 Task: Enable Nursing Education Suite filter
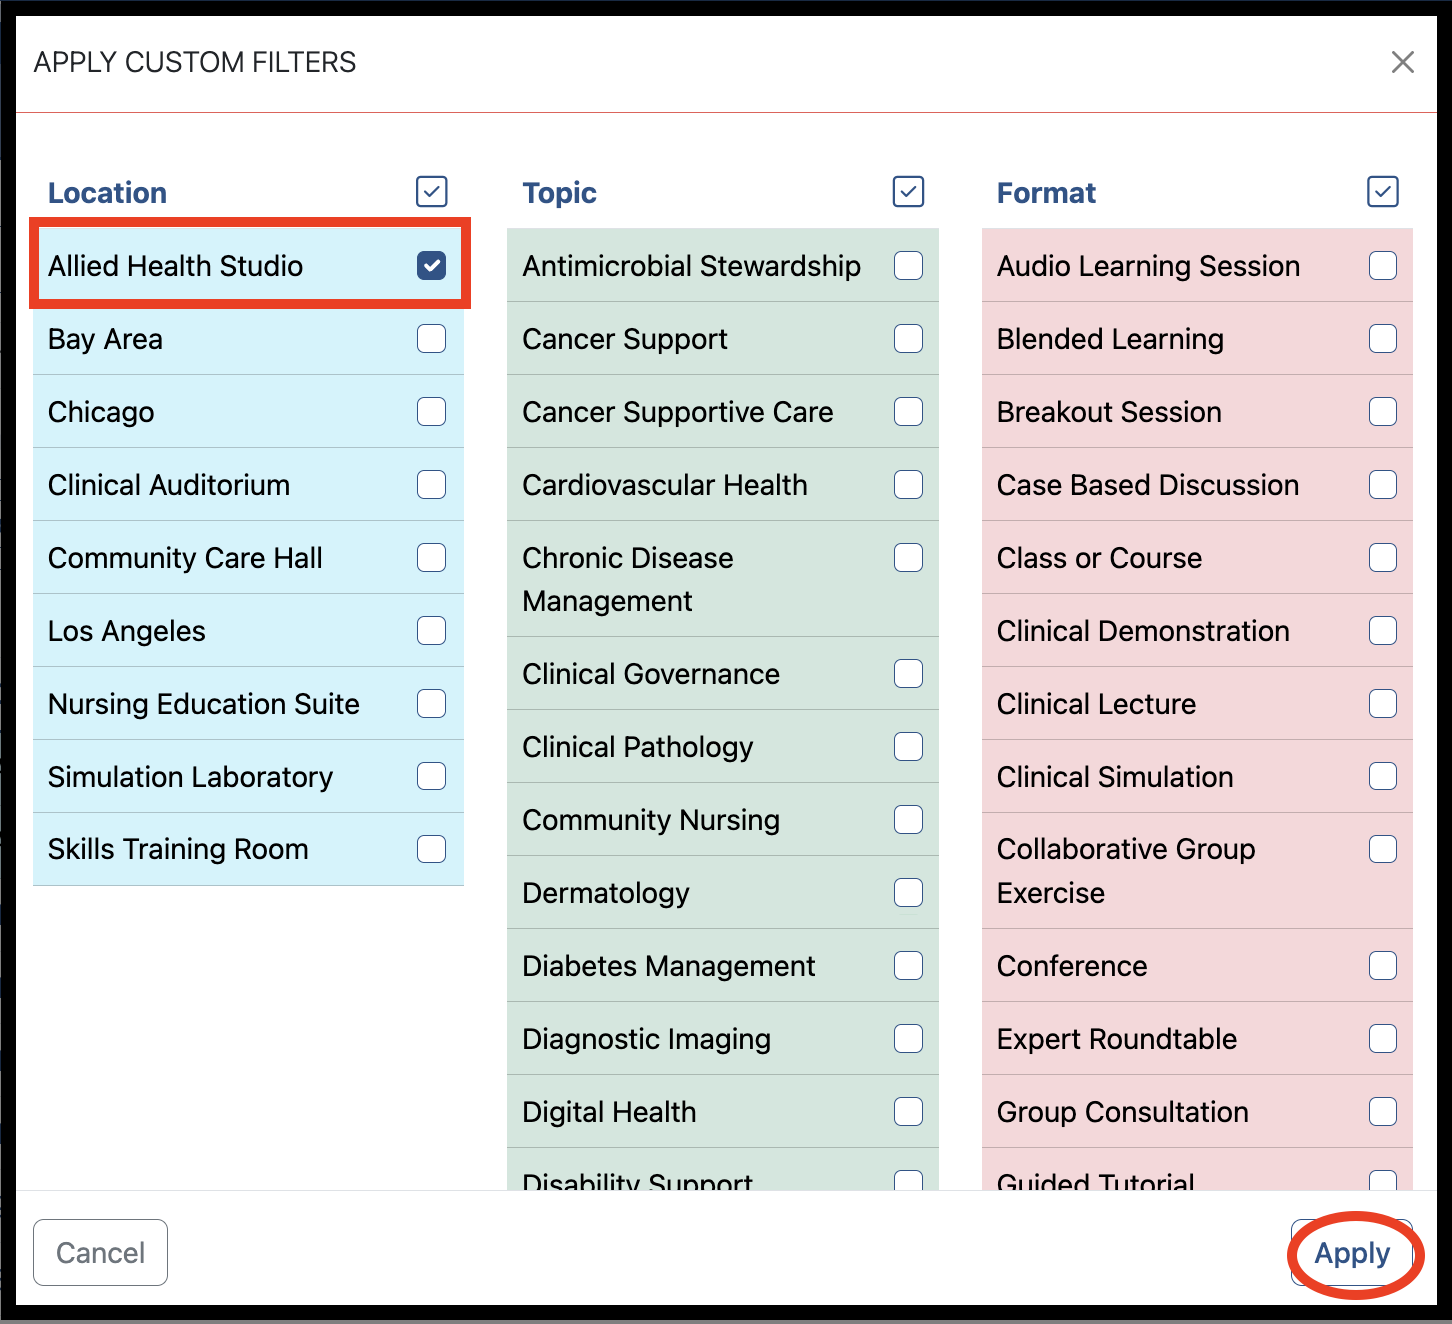click(x=432, y=704)
